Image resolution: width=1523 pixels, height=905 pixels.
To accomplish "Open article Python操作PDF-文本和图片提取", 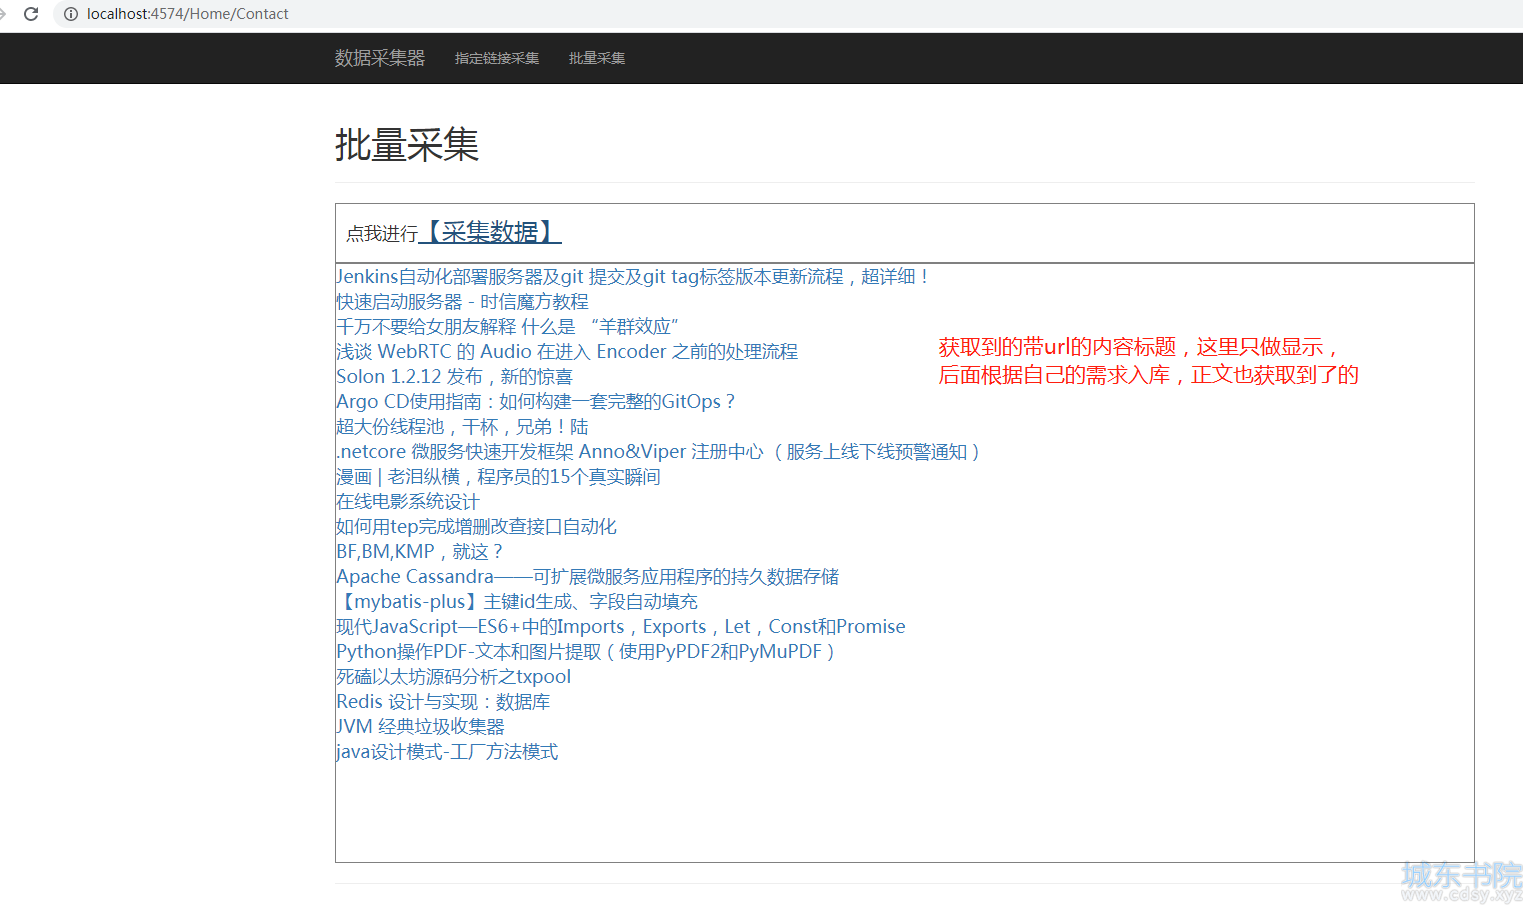I will (586, 652).
